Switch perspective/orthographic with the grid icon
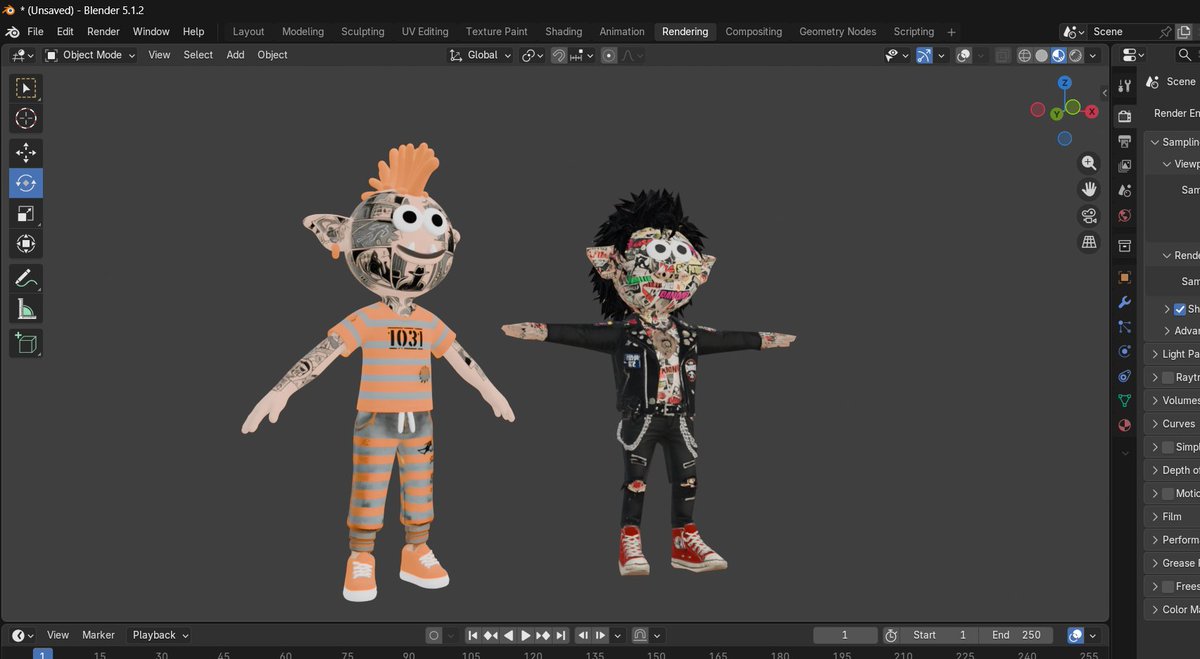This screenshot has height=659, width=1200. click(1089, 242)
